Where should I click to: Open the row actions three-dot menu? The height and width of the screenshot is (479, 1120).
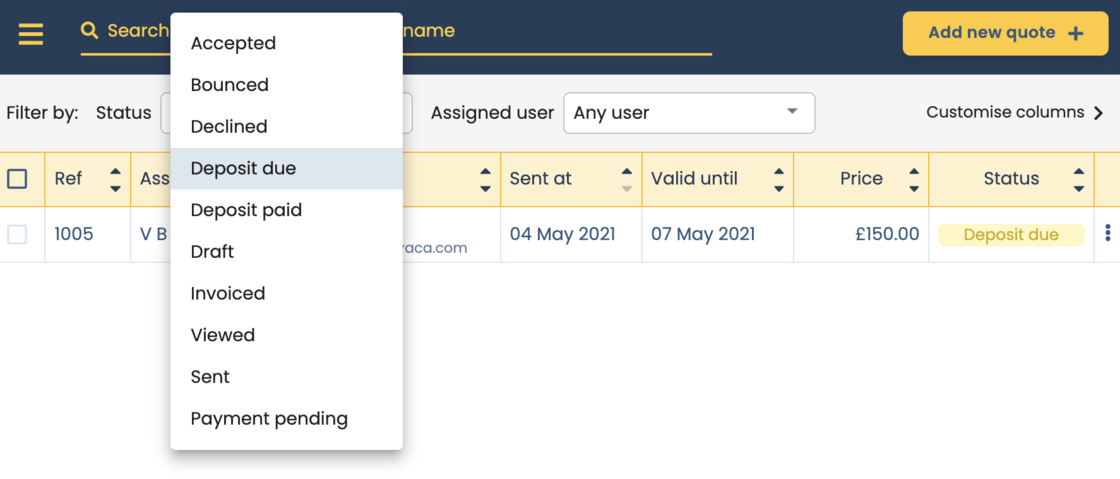click(1107, 234)
